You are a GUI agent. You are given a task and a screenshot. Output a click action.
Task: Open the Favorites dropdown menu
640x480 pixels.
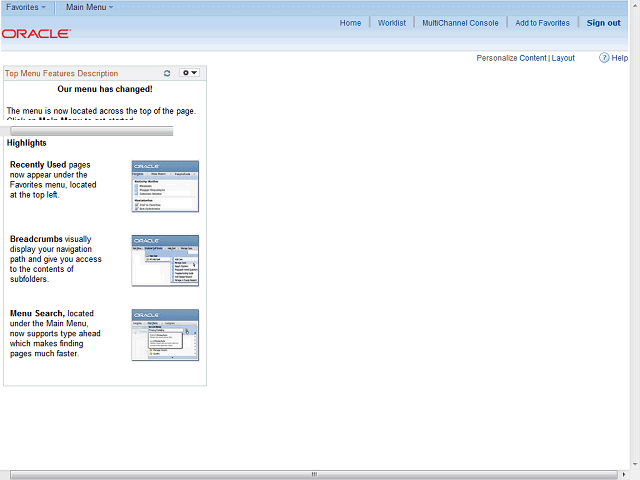pyautogui.click(x=26, y=7)
